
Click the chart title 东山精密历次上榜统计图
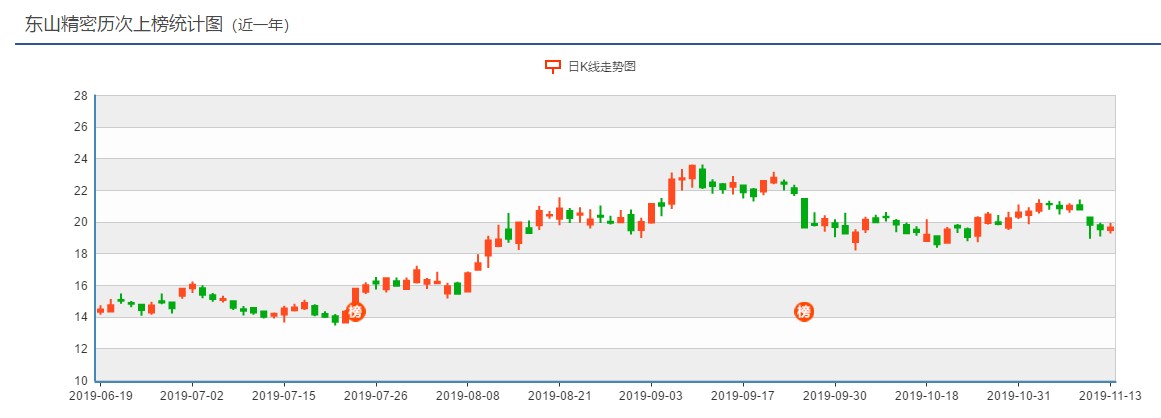click(124, 24)
